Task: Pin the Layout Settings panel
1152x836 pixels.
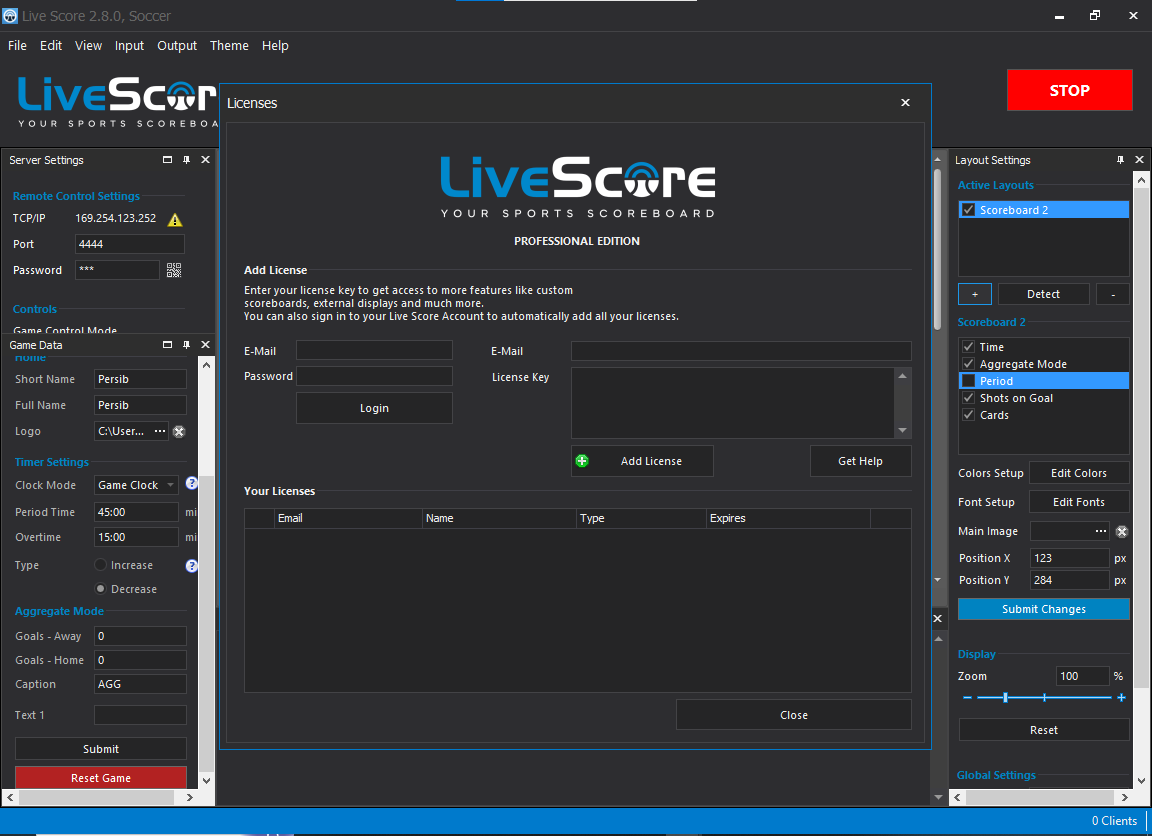Action: pyautogui.click(x=1120, y=160)
